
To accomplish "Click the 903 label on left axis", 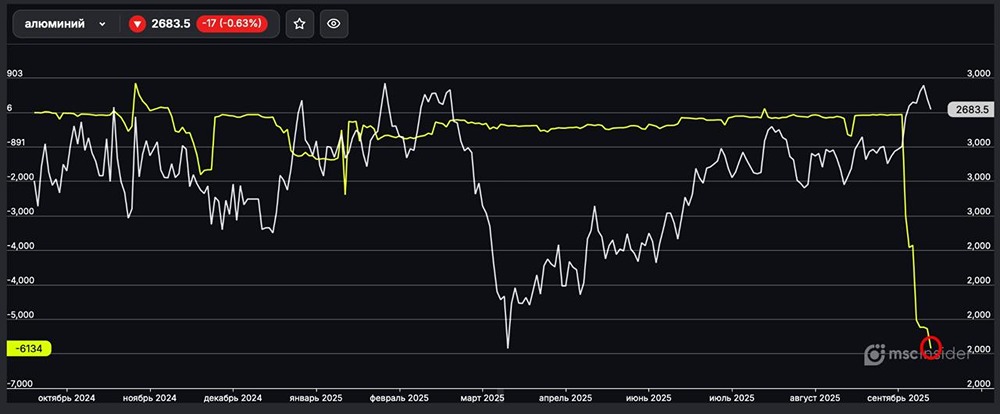I will (15, 74).
